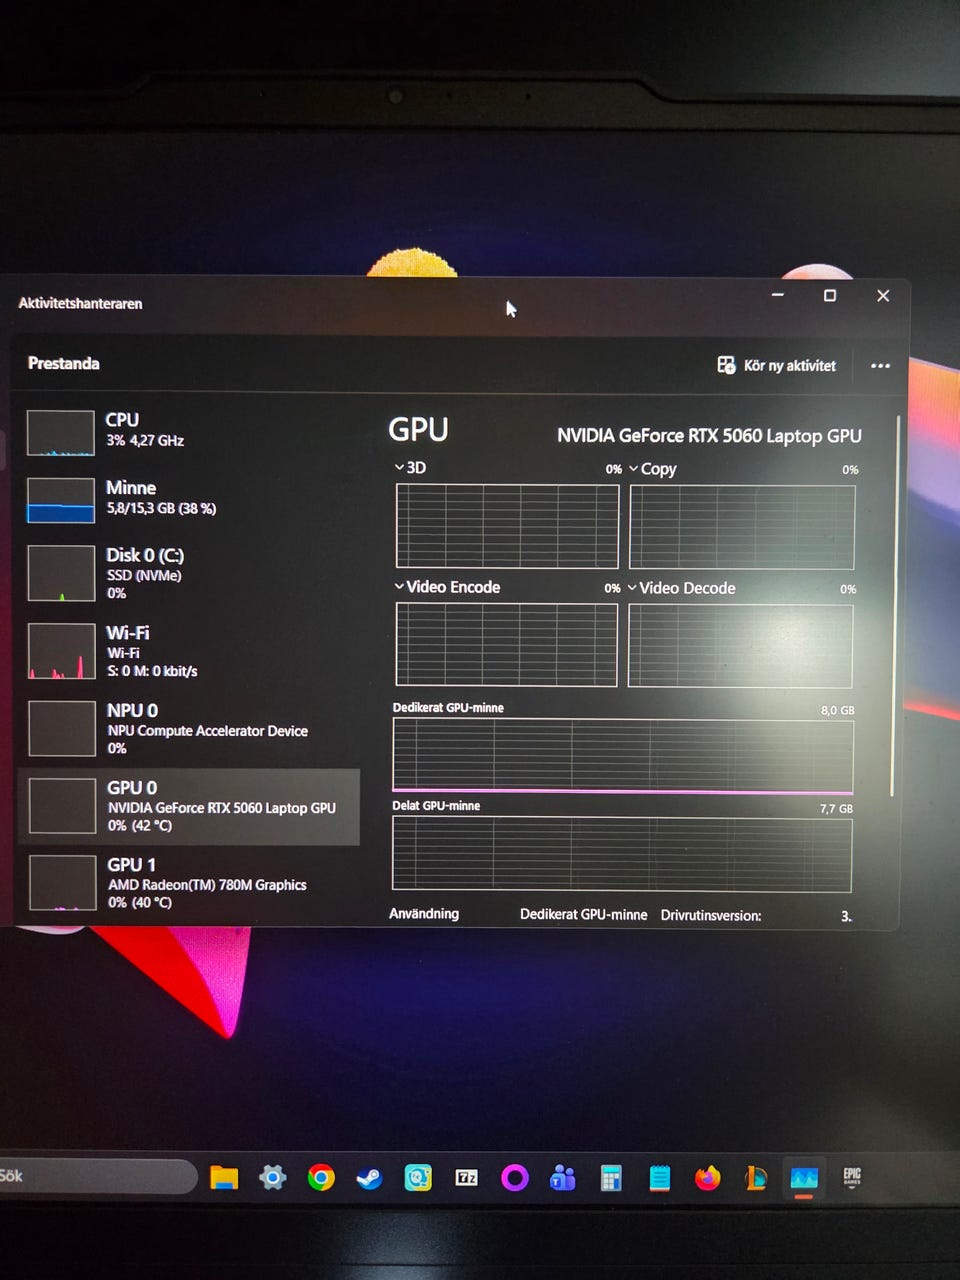Select GPU 1 AMD Radeon 780M entry

pyautogui.click(x=188, y=882)
